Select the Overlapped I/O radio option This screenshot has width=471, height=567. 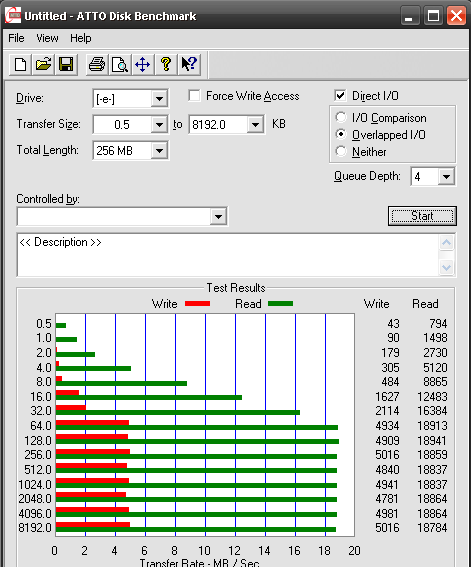(x=341, y=134)
